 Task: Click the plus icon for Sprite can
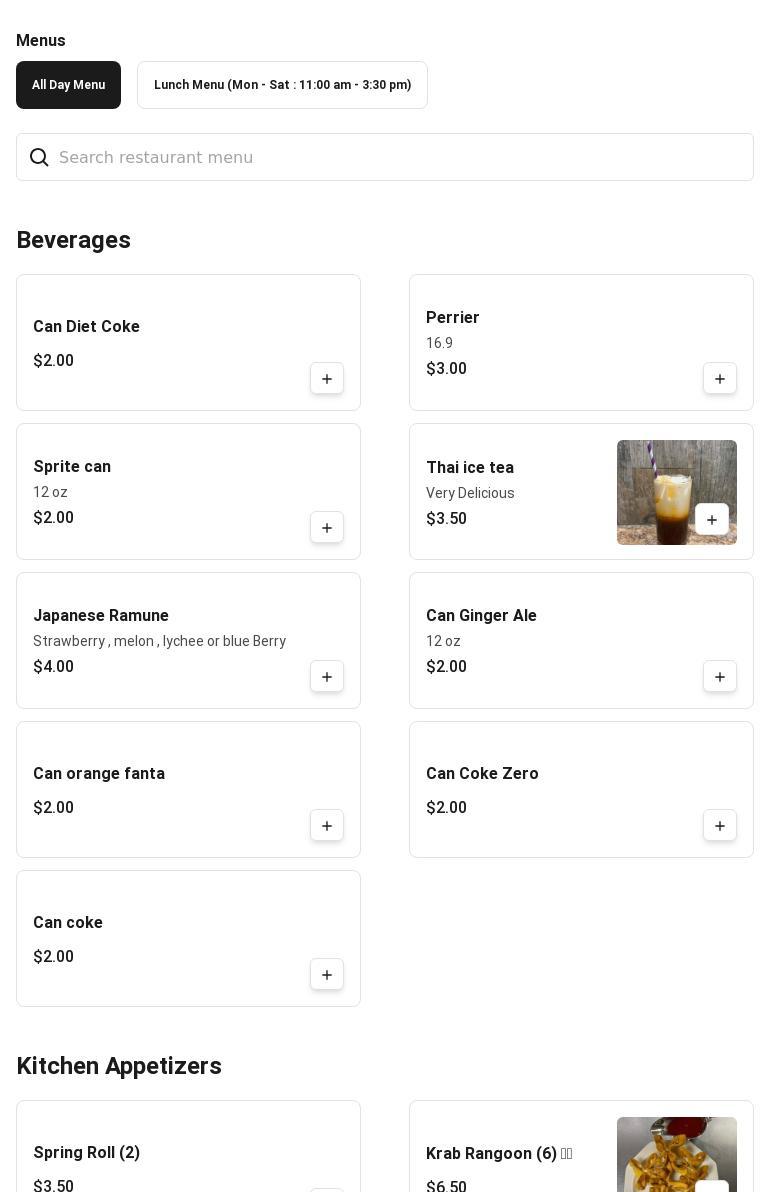(x=327, y=528)
